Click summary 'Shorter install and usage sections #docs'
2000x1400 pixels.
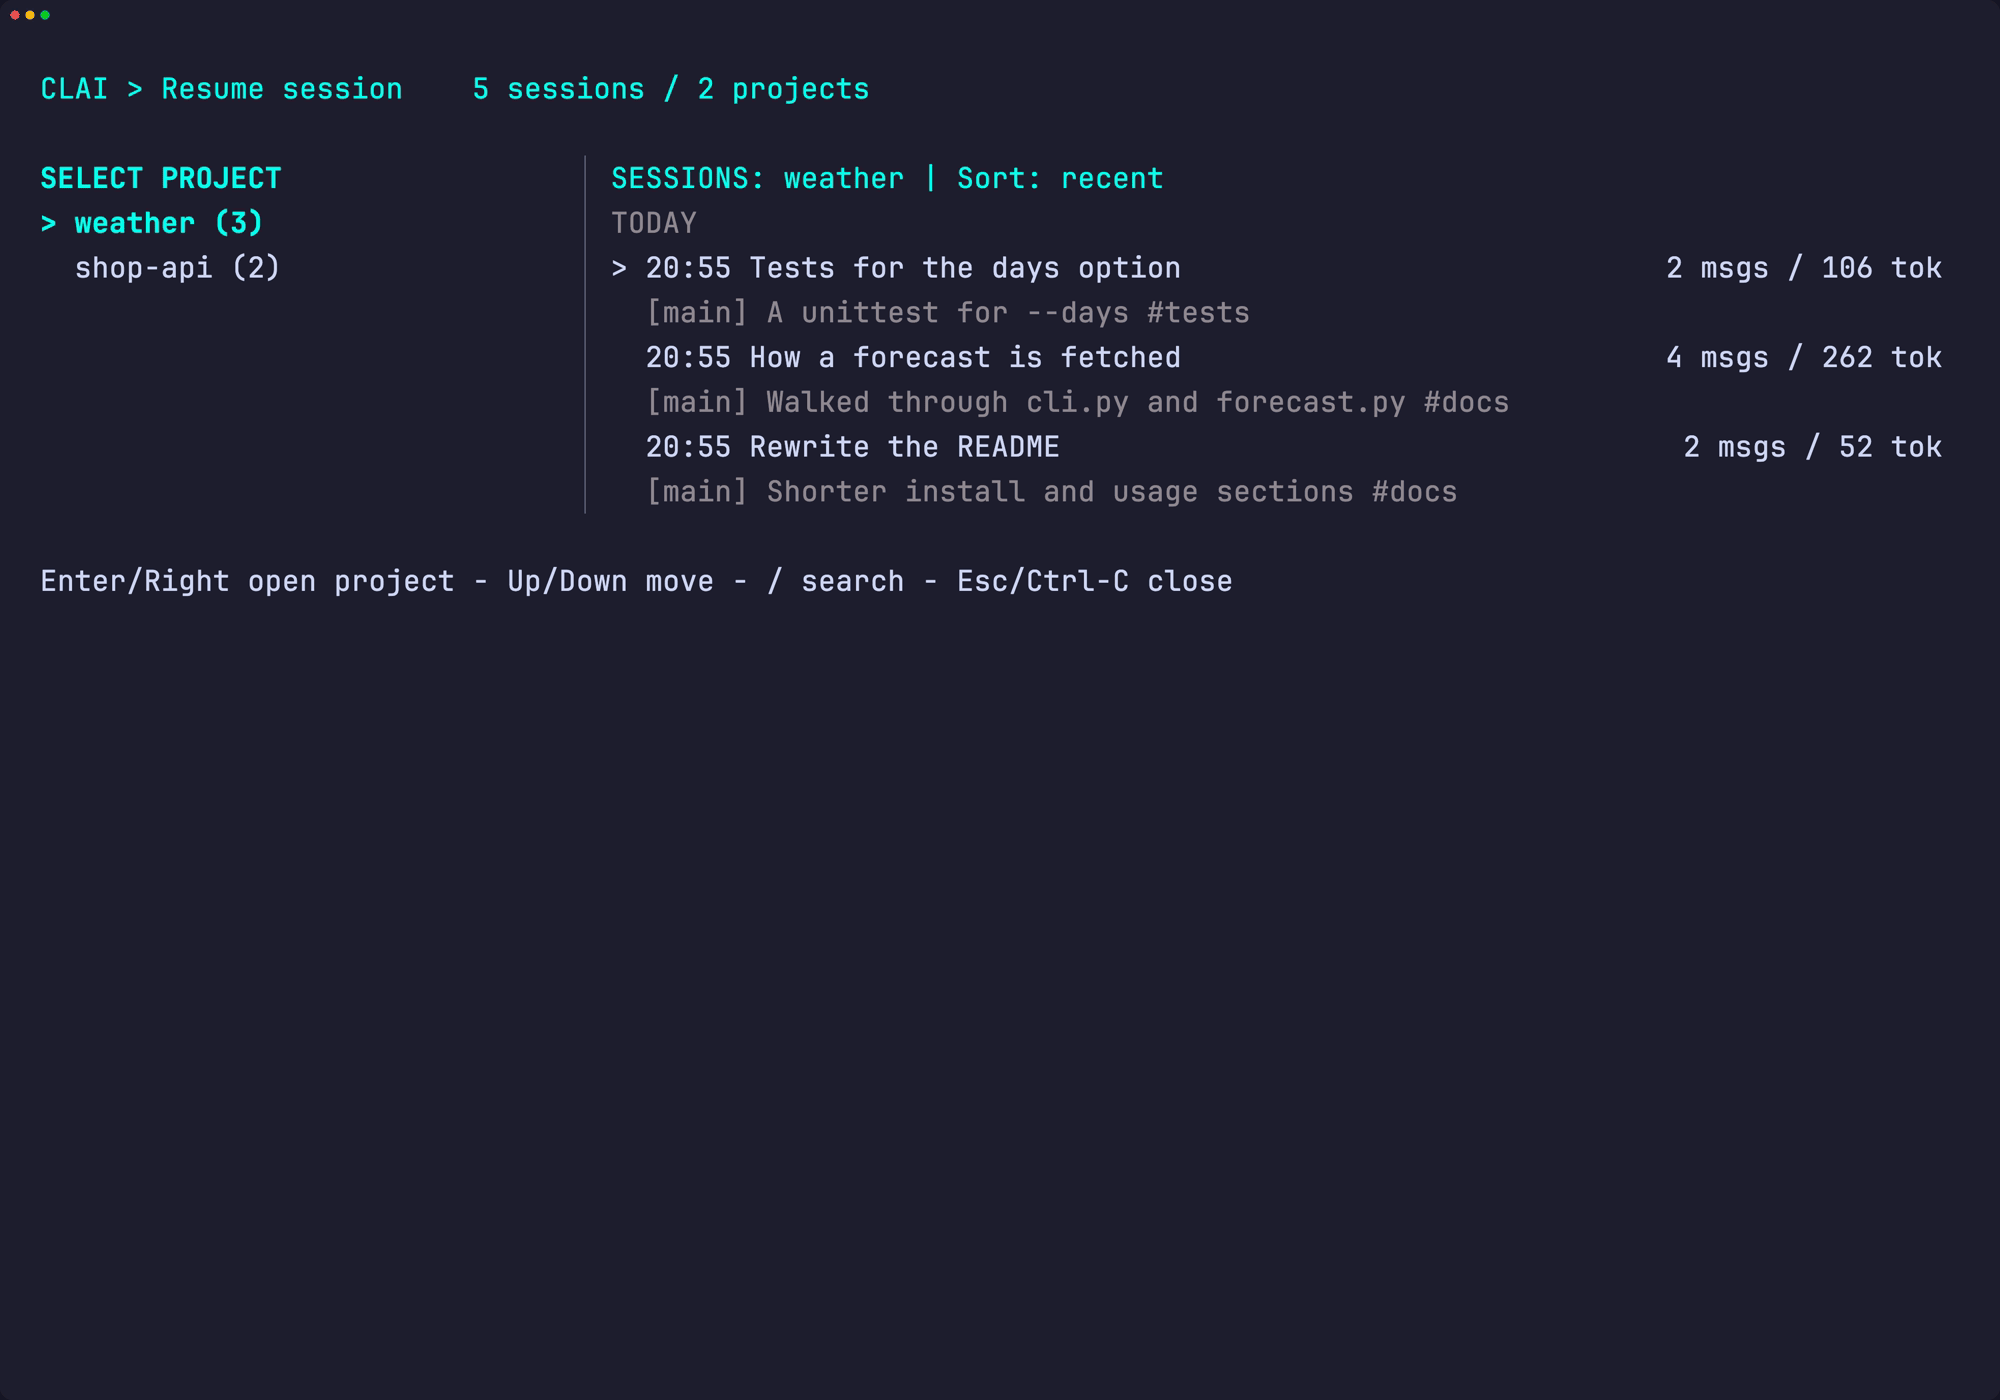pos(1051,492)
